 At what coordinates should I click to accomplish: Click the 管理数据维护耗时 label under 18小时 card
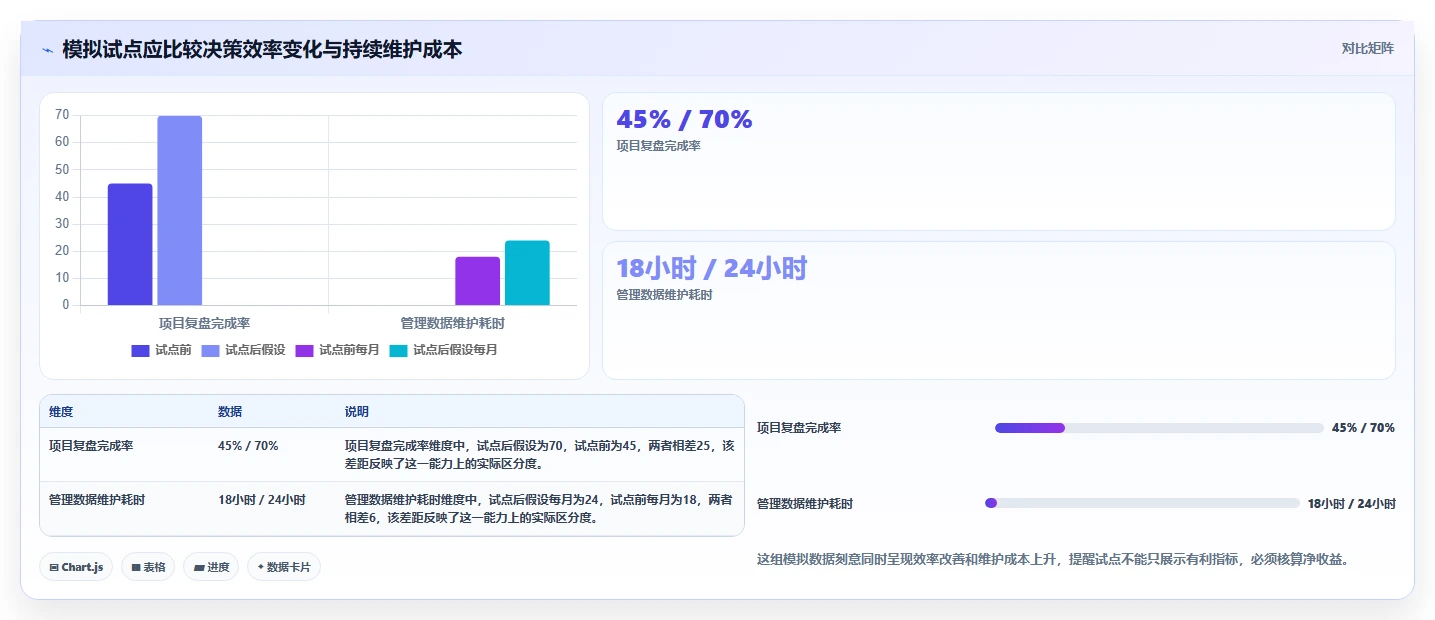(664, 295)
